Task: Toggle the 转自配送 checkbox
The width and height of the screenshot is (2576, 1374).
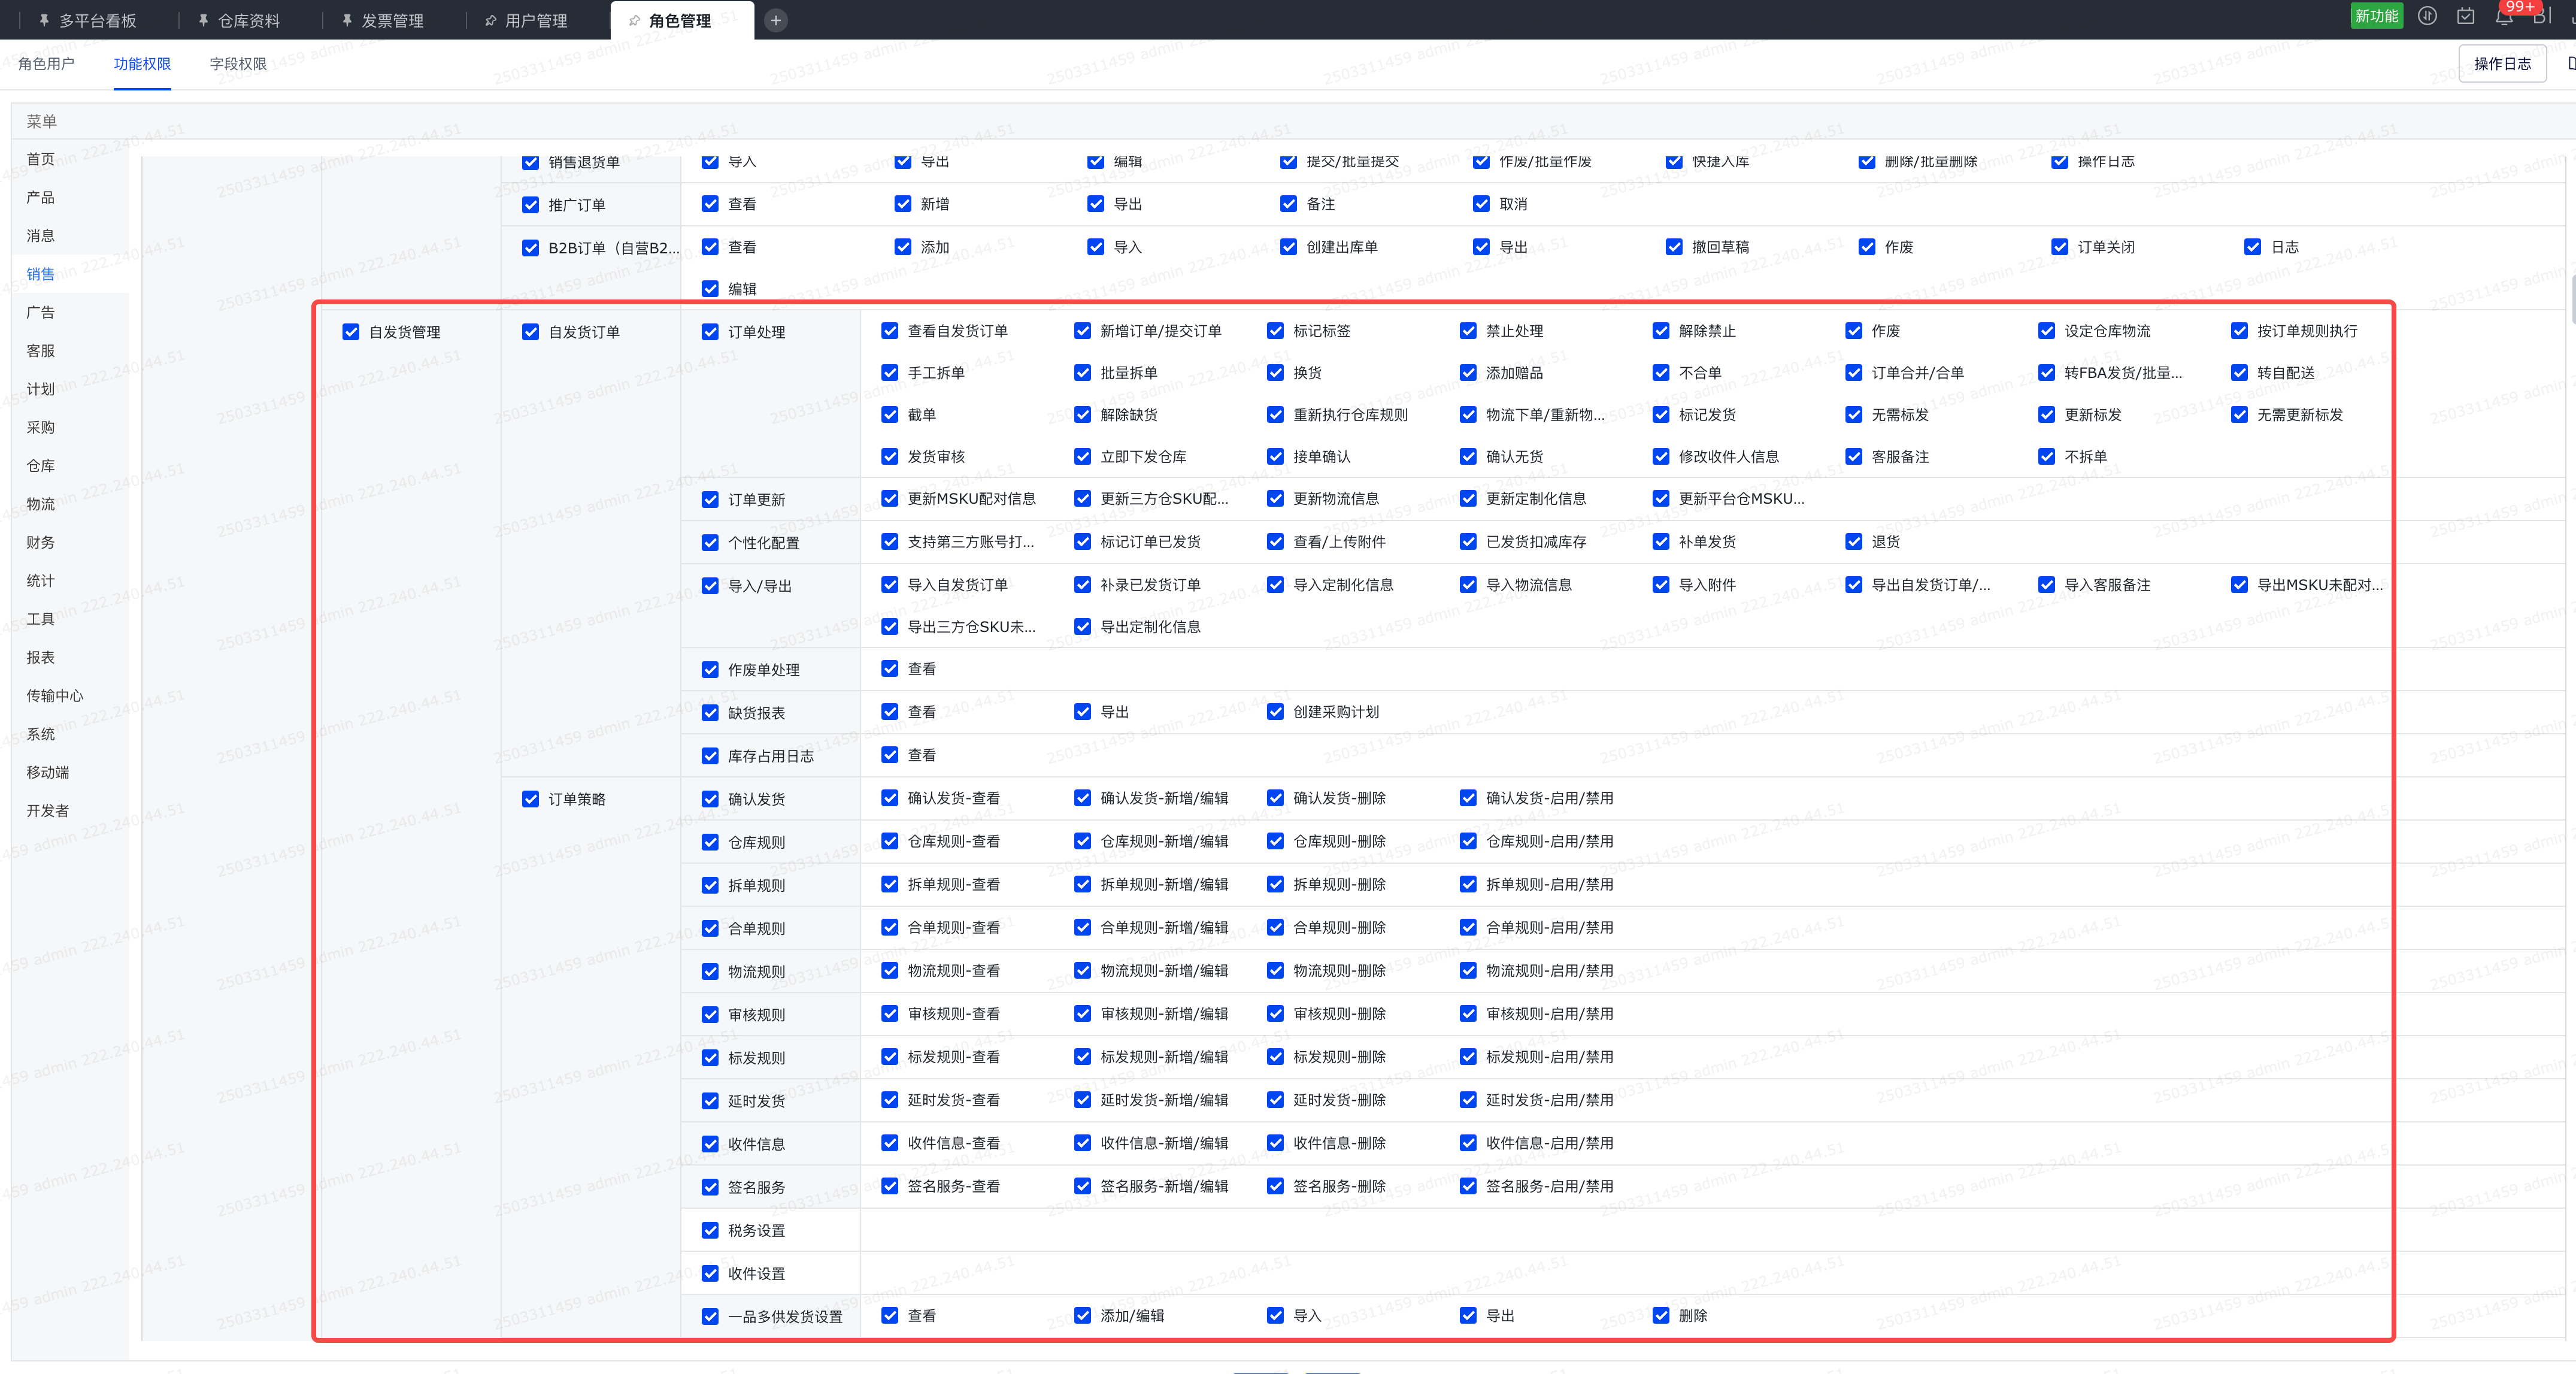Action: coord(2239,373)
